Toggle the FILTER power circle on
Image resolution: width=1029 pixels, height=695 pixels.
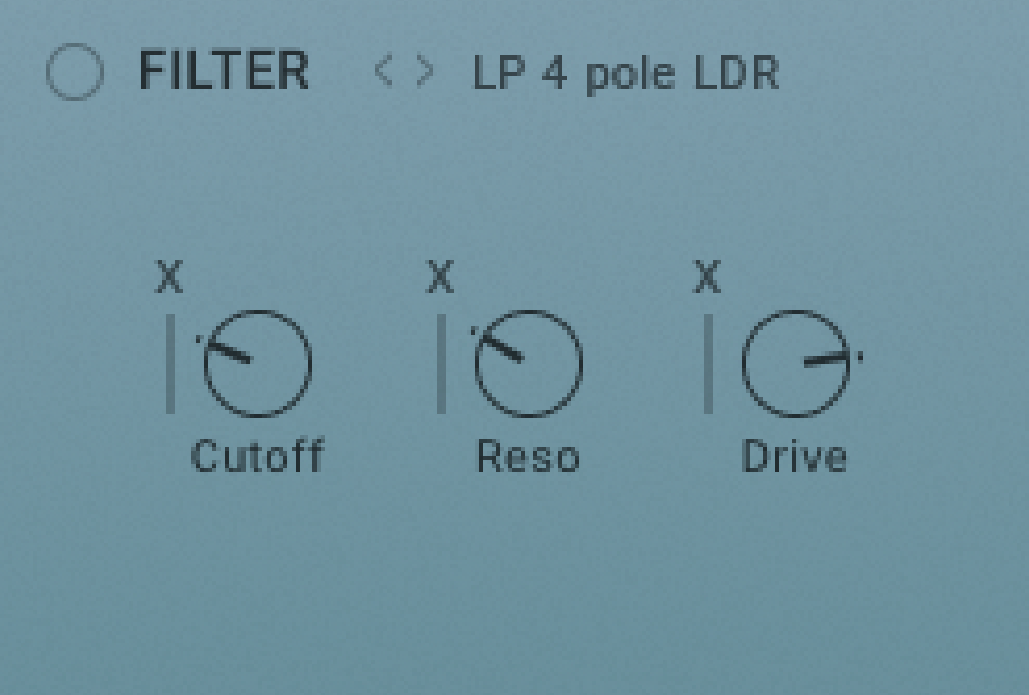click(x=75, y=72)
